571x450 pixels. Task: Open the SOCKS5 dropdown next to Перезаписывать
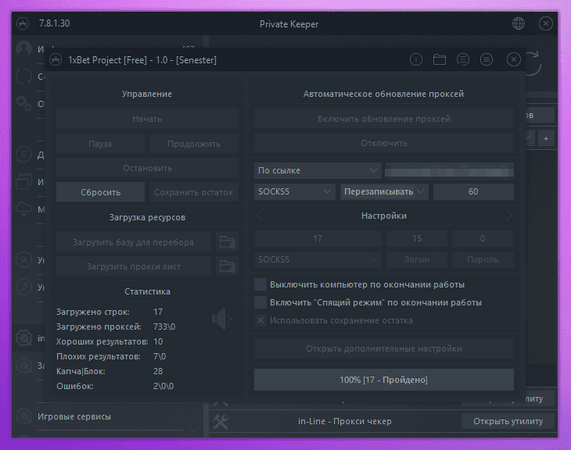click(295, 192)
